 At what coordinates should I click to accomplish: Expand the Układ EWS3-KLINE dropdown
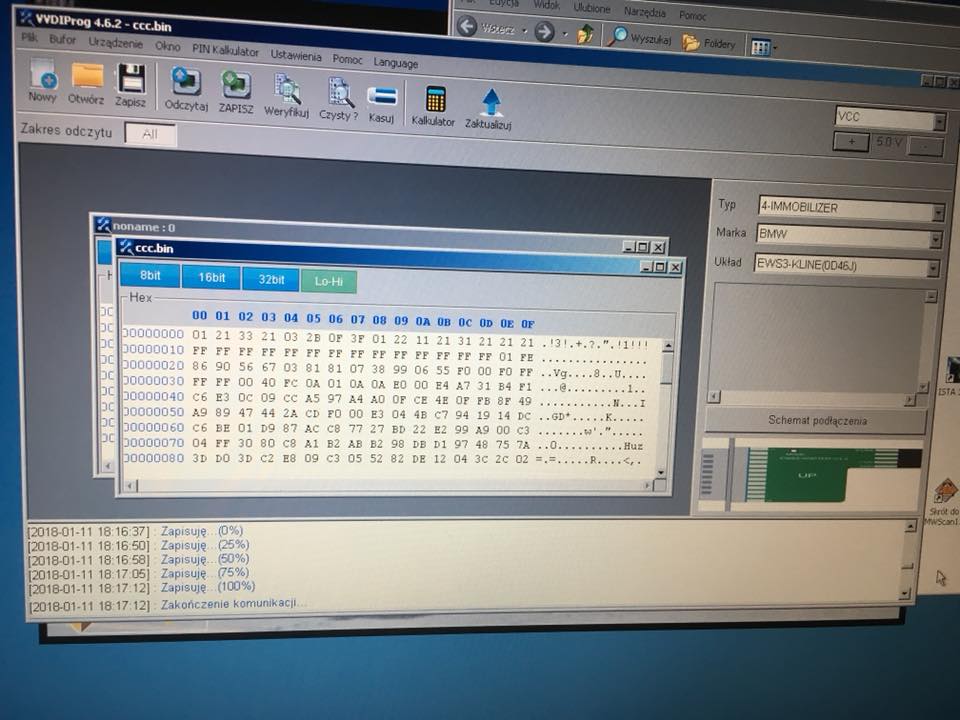[x=932, y=269]
